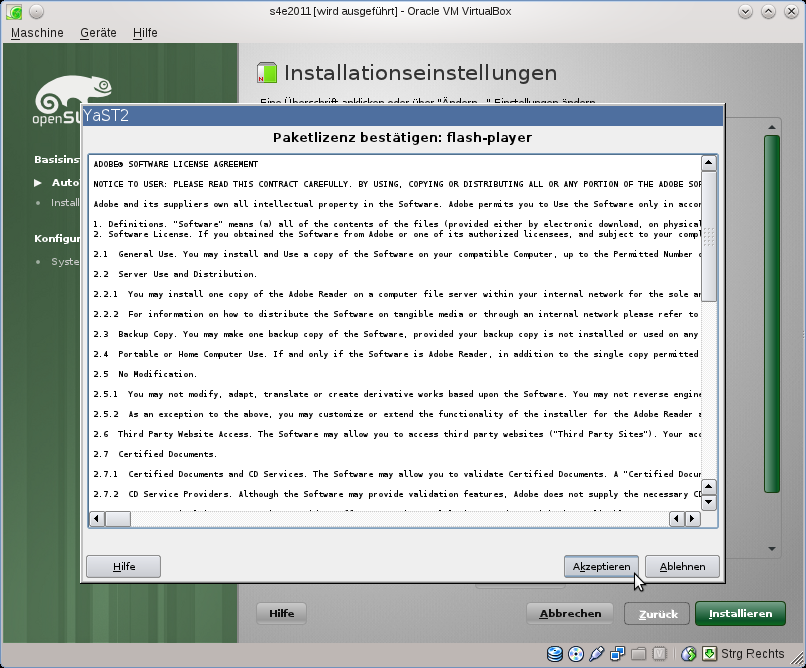Click the license text scroll-right arrow
The image size is (806, 668).
pyautogui.click(x=692, y=519)
